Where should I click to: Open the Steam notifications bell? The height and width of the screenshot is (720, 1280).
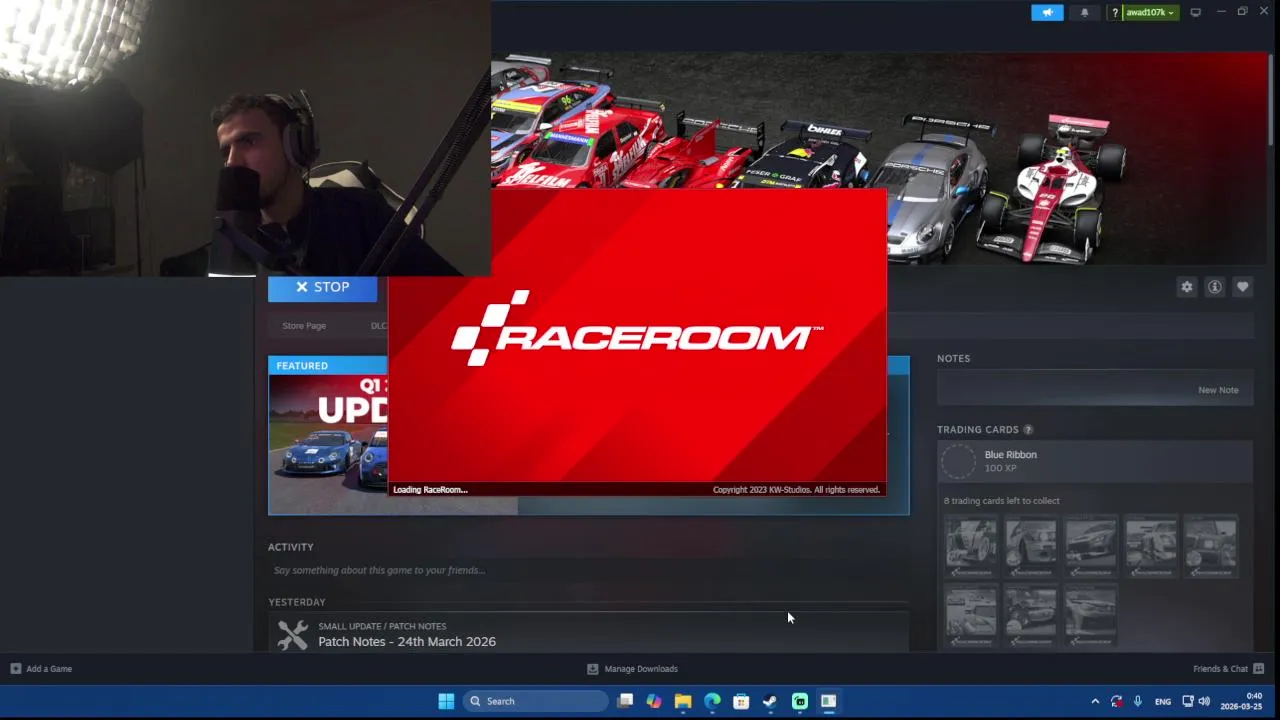pos(1084,12)
